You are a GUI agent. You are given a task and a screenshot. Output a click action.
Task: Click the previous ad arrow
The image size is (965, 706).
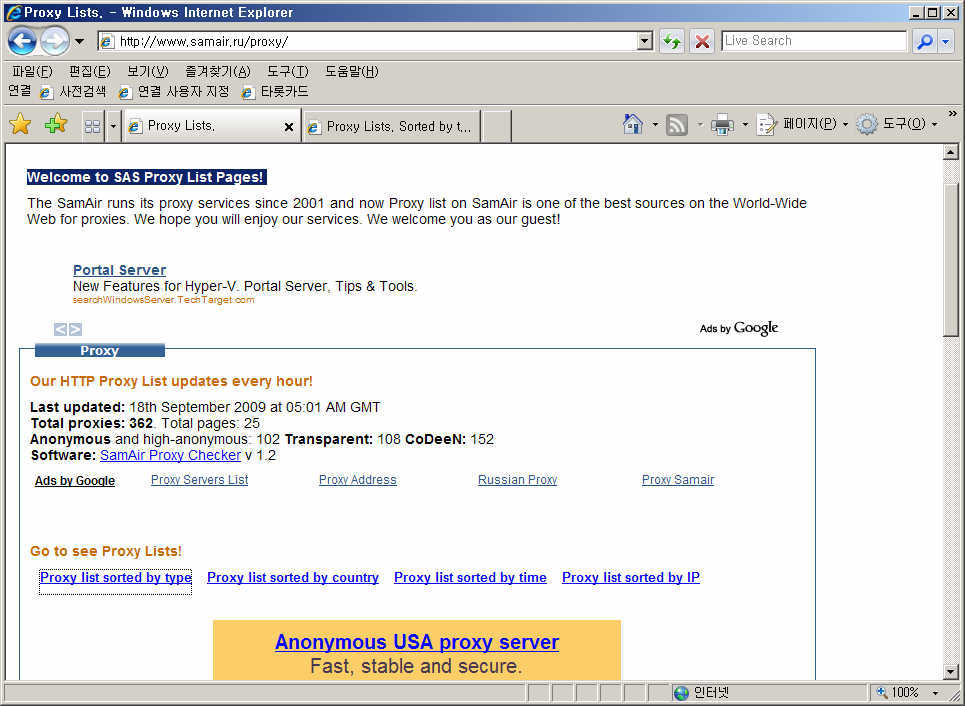tap(60, 329)
